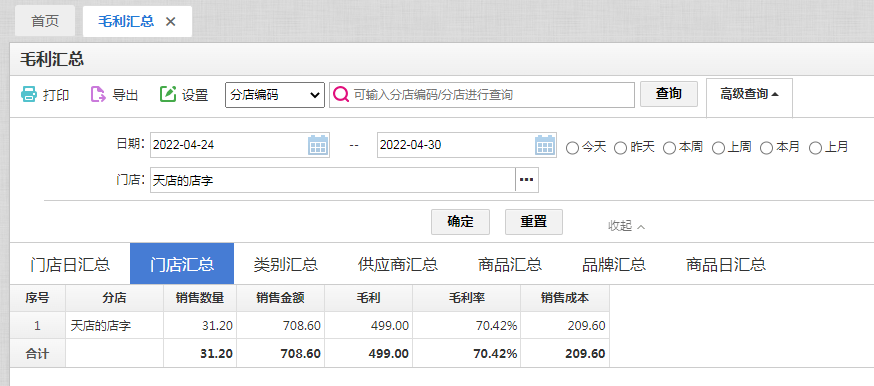The height and width of the screenshot is (386, 874).
Task: Click the magnifier icon in search box
Action: (x=341, y=94)
